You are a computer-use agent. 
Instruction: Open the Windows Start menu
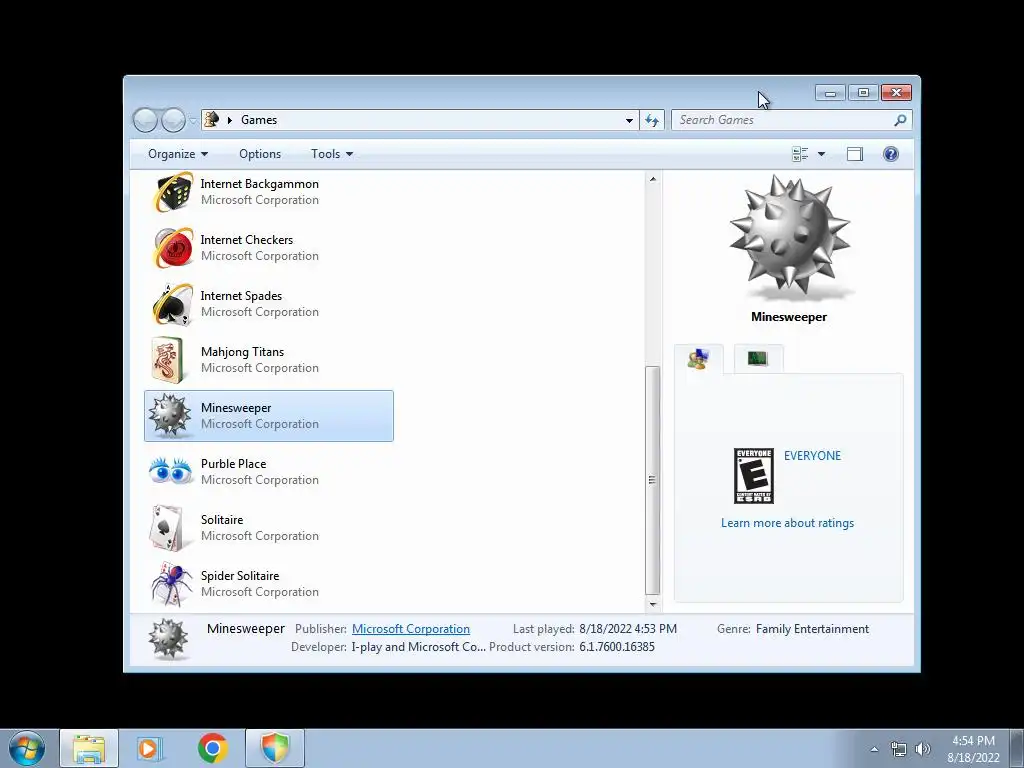pyautogui.click(x=27, y=748)
